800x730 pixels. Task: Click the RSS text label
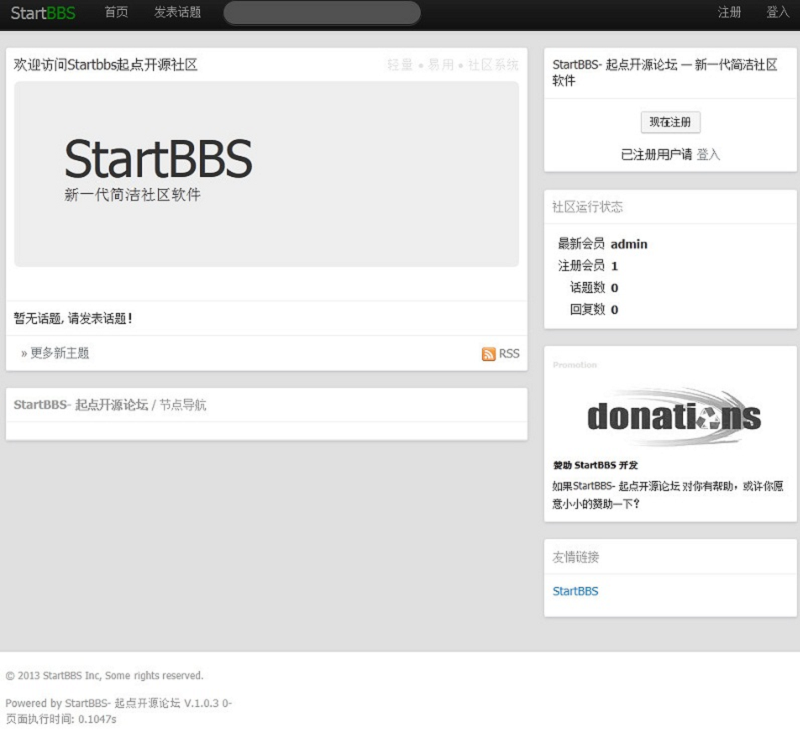(509, 354)
